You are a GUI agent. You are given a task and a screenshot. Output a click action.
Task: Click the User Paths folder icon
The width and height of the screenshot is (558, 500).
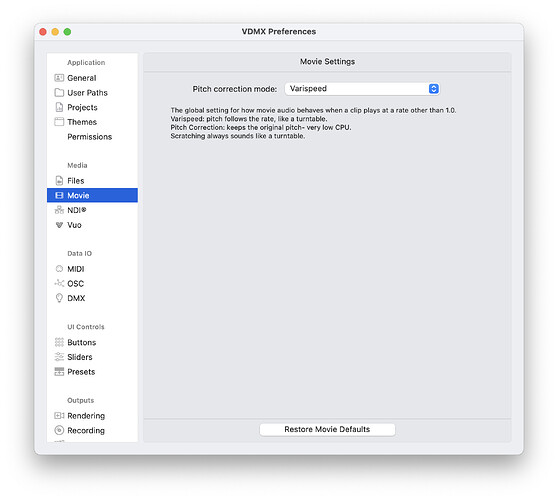click(x=59, y=93)
